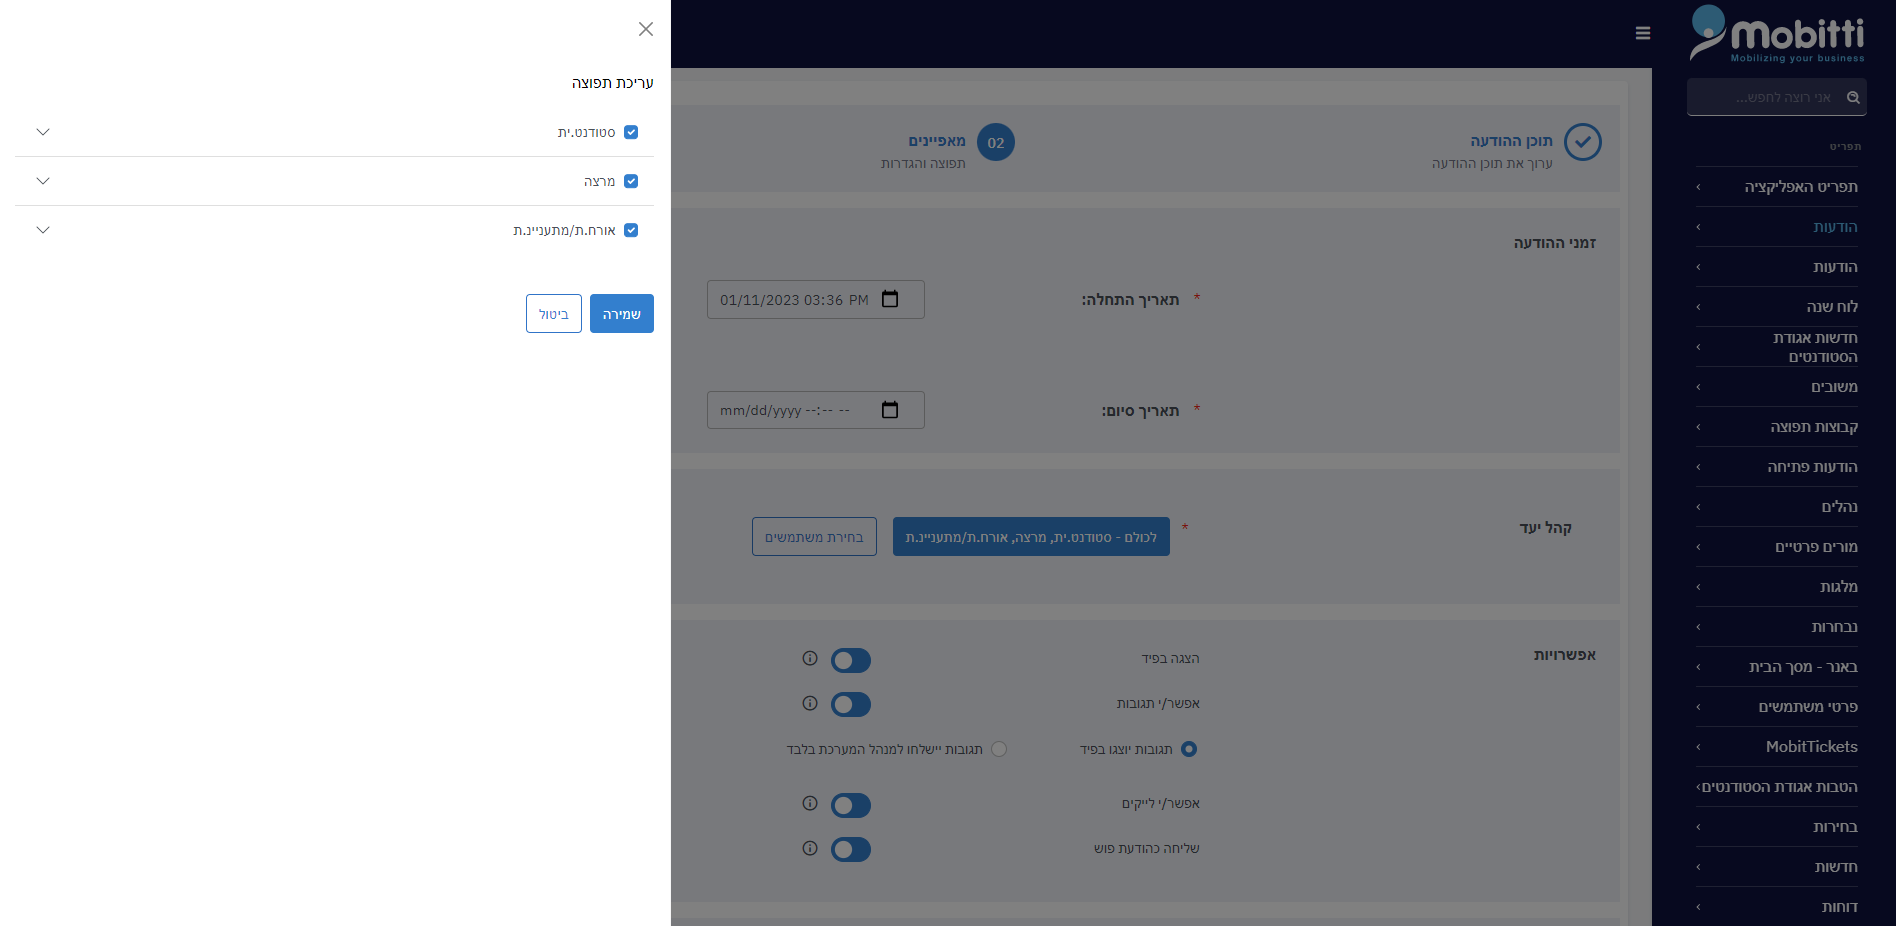Uncheck the מרצה checkbox
This screenshot has height=926, width=1896.
(631, 181)
